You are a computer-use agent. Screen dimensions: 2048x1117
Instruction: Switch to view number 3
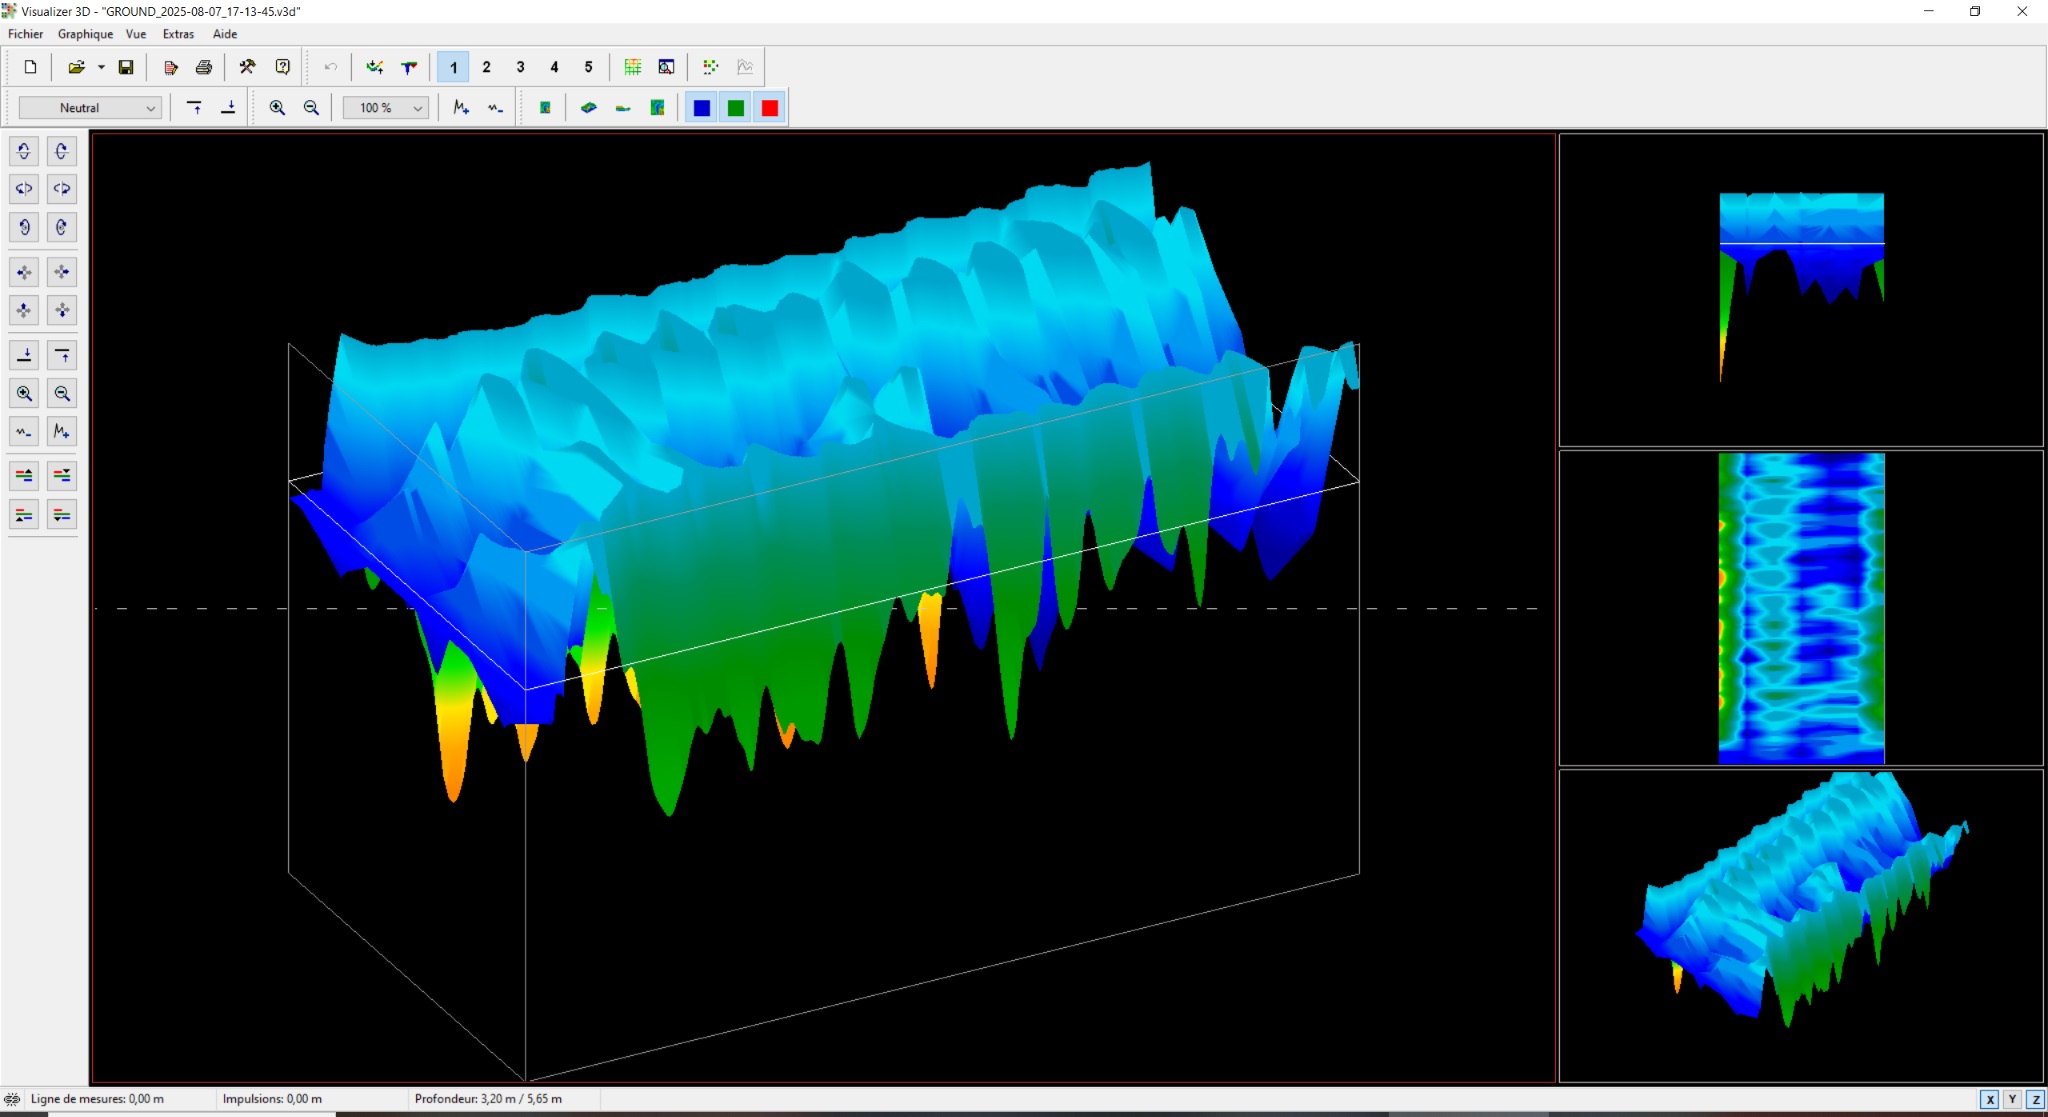(520, 67)
